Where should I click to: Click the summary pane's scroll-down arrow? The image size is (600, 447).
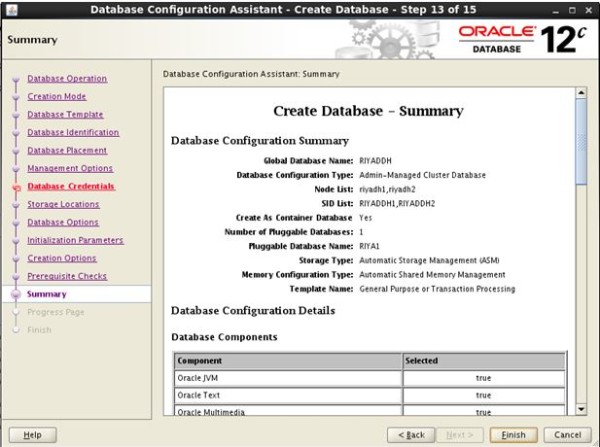[581, 409]
